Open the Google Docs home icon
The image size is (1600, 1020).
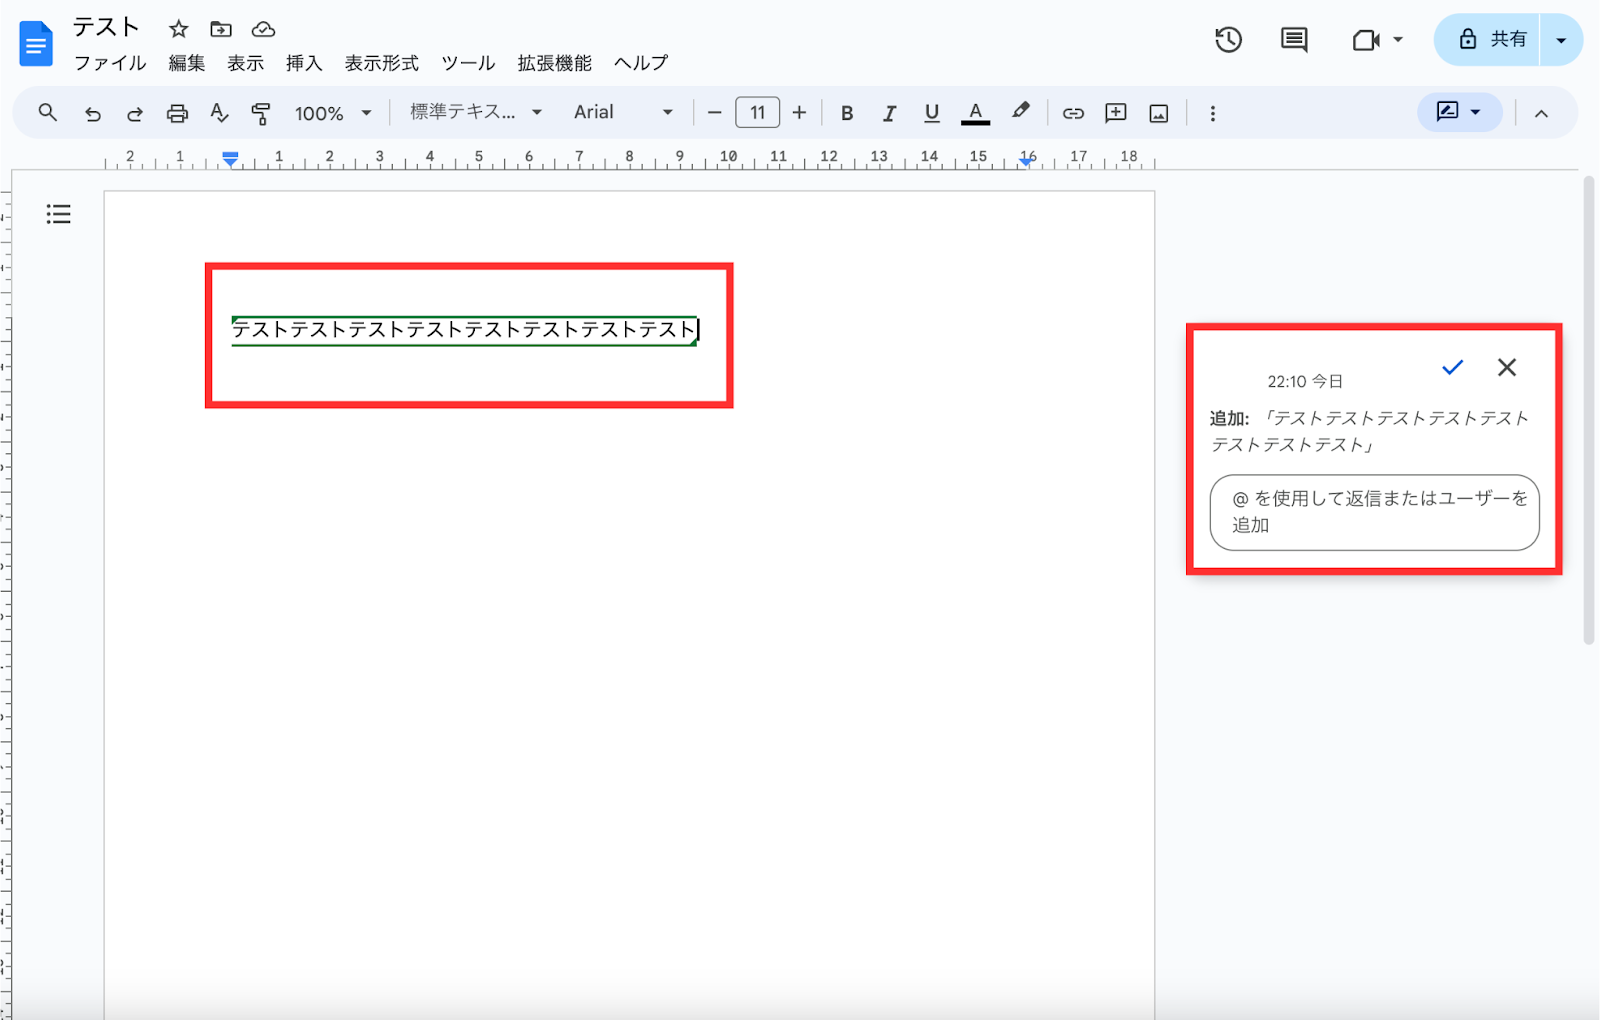point(36,44)
